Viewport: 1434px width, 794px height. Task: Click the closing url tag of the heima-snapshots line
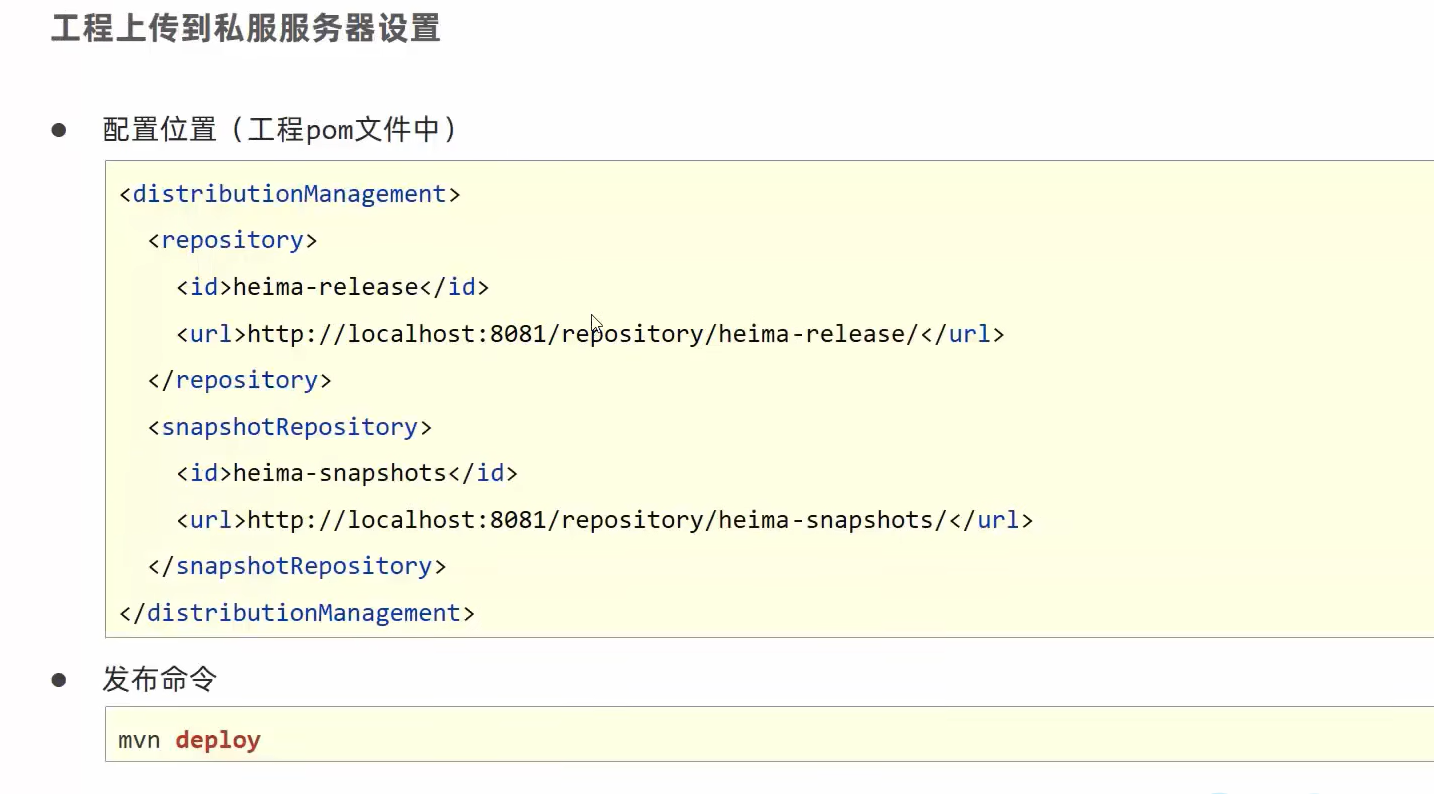point(990,520)
